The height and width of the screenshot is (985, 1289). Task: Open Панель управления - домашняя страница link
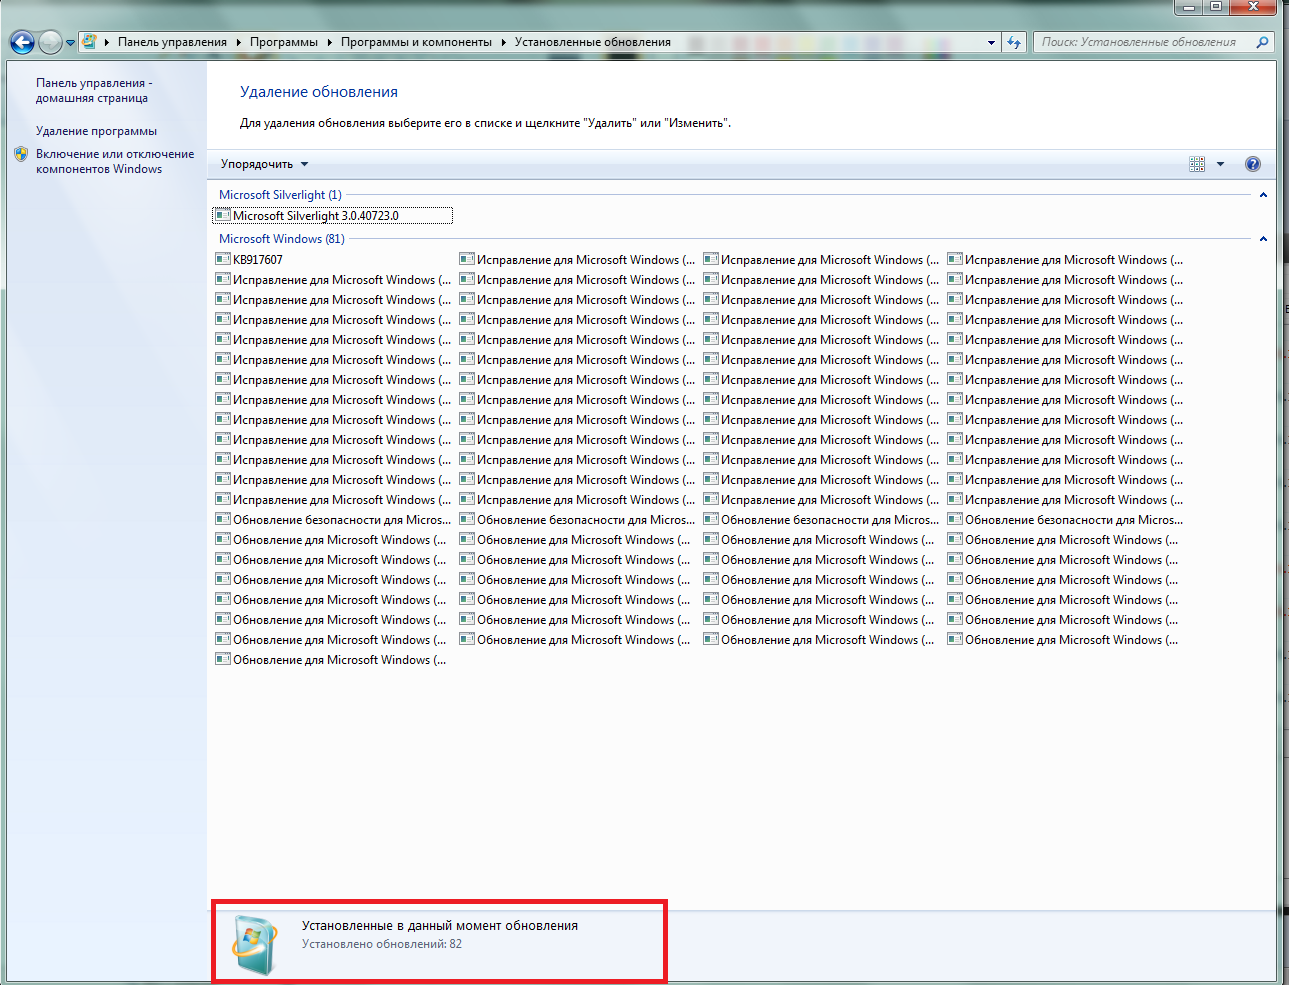(94, 90)
